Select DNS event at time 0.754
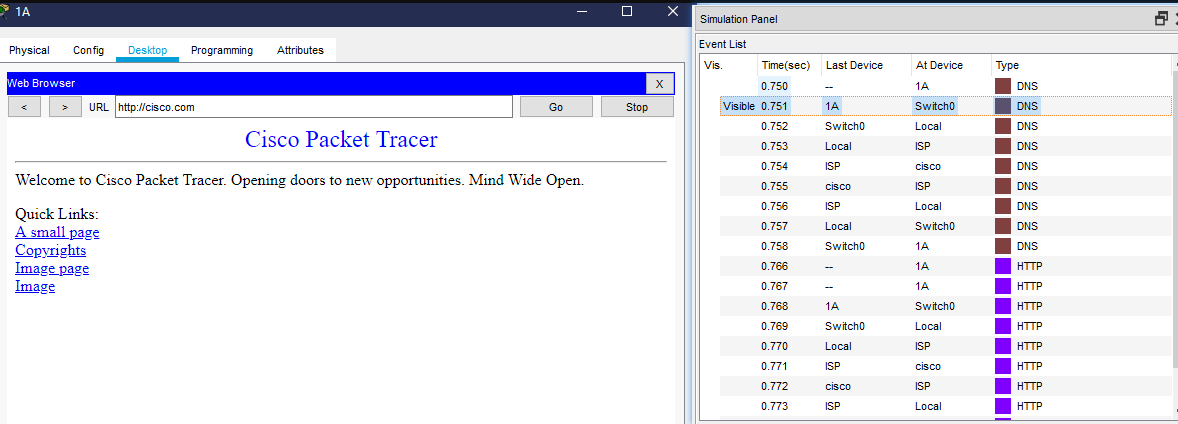This screenshot has width=1178, height=424. pyautogui.click(x=945, y=166)
